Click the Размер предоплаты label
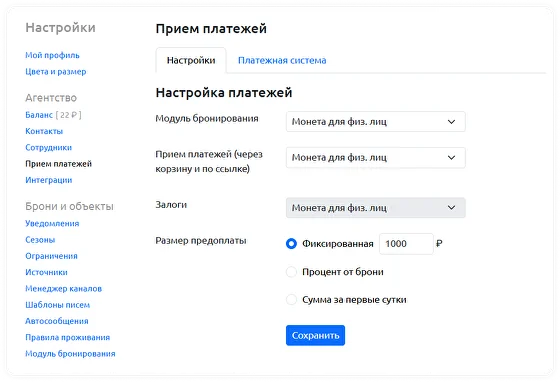Image resolution: width=560 pixels, height=382 pixels. [201, 241]
